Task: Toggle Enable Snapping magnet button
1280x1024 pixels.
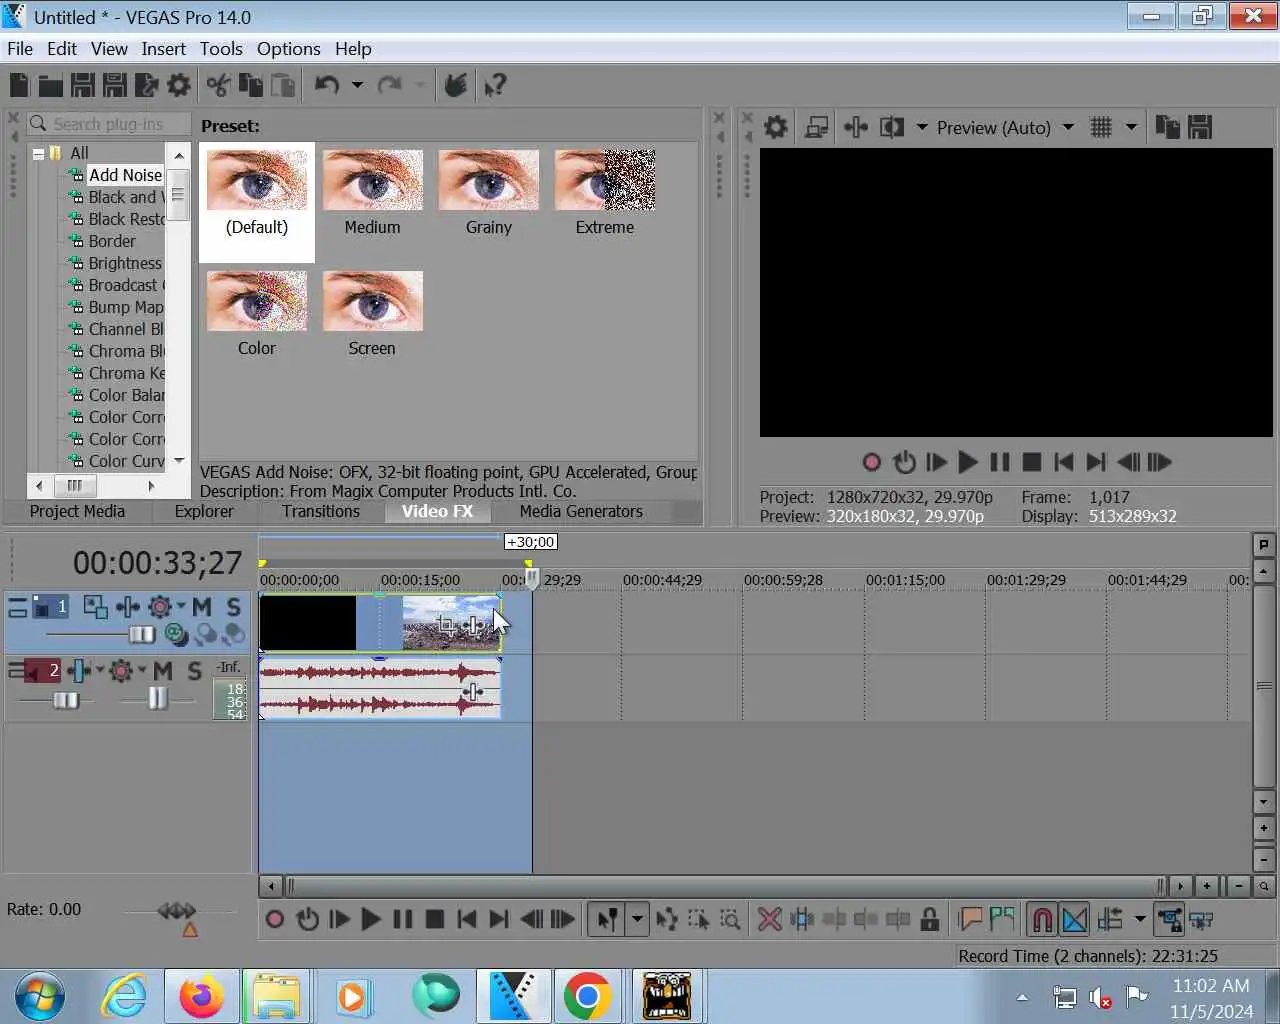Action: 1041,919
